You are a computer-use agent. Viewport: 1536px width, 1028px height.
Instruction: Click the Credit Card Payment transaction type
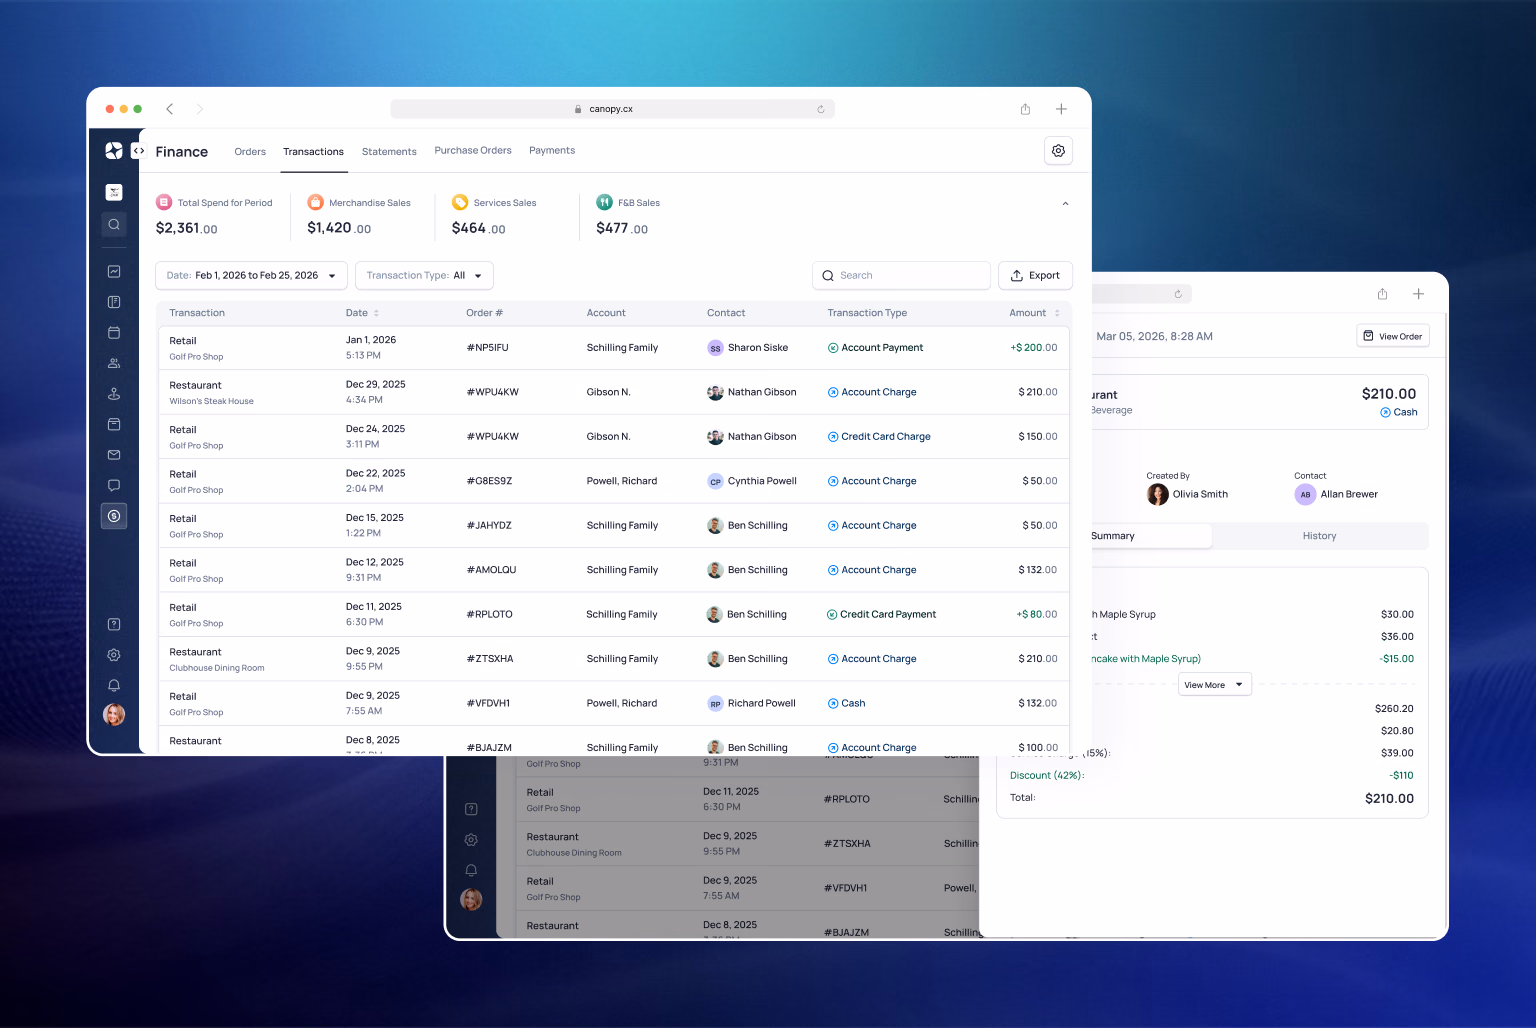[881, 614]
